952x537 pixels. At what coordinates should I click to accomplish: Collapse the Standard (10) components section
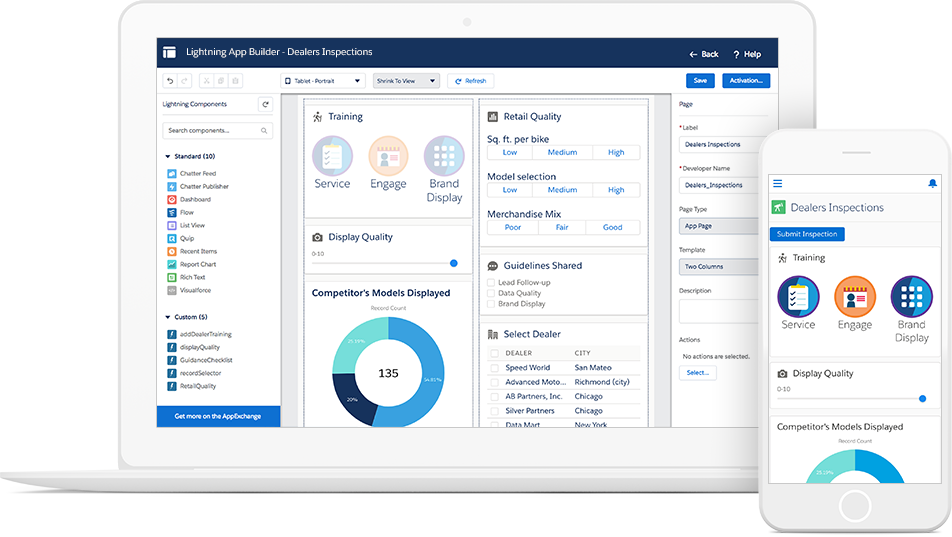(x=168, y=157)
